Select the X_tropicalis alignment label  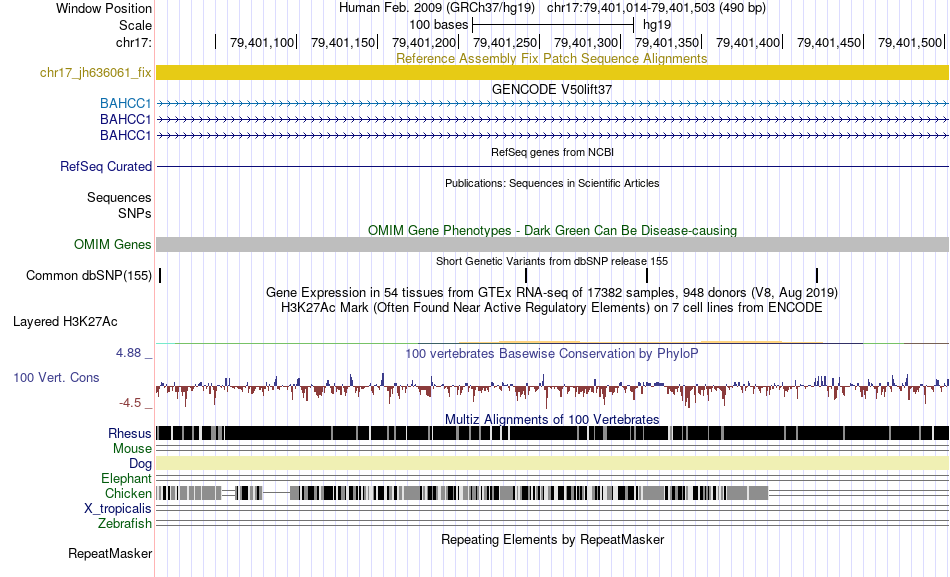point(118,509)
